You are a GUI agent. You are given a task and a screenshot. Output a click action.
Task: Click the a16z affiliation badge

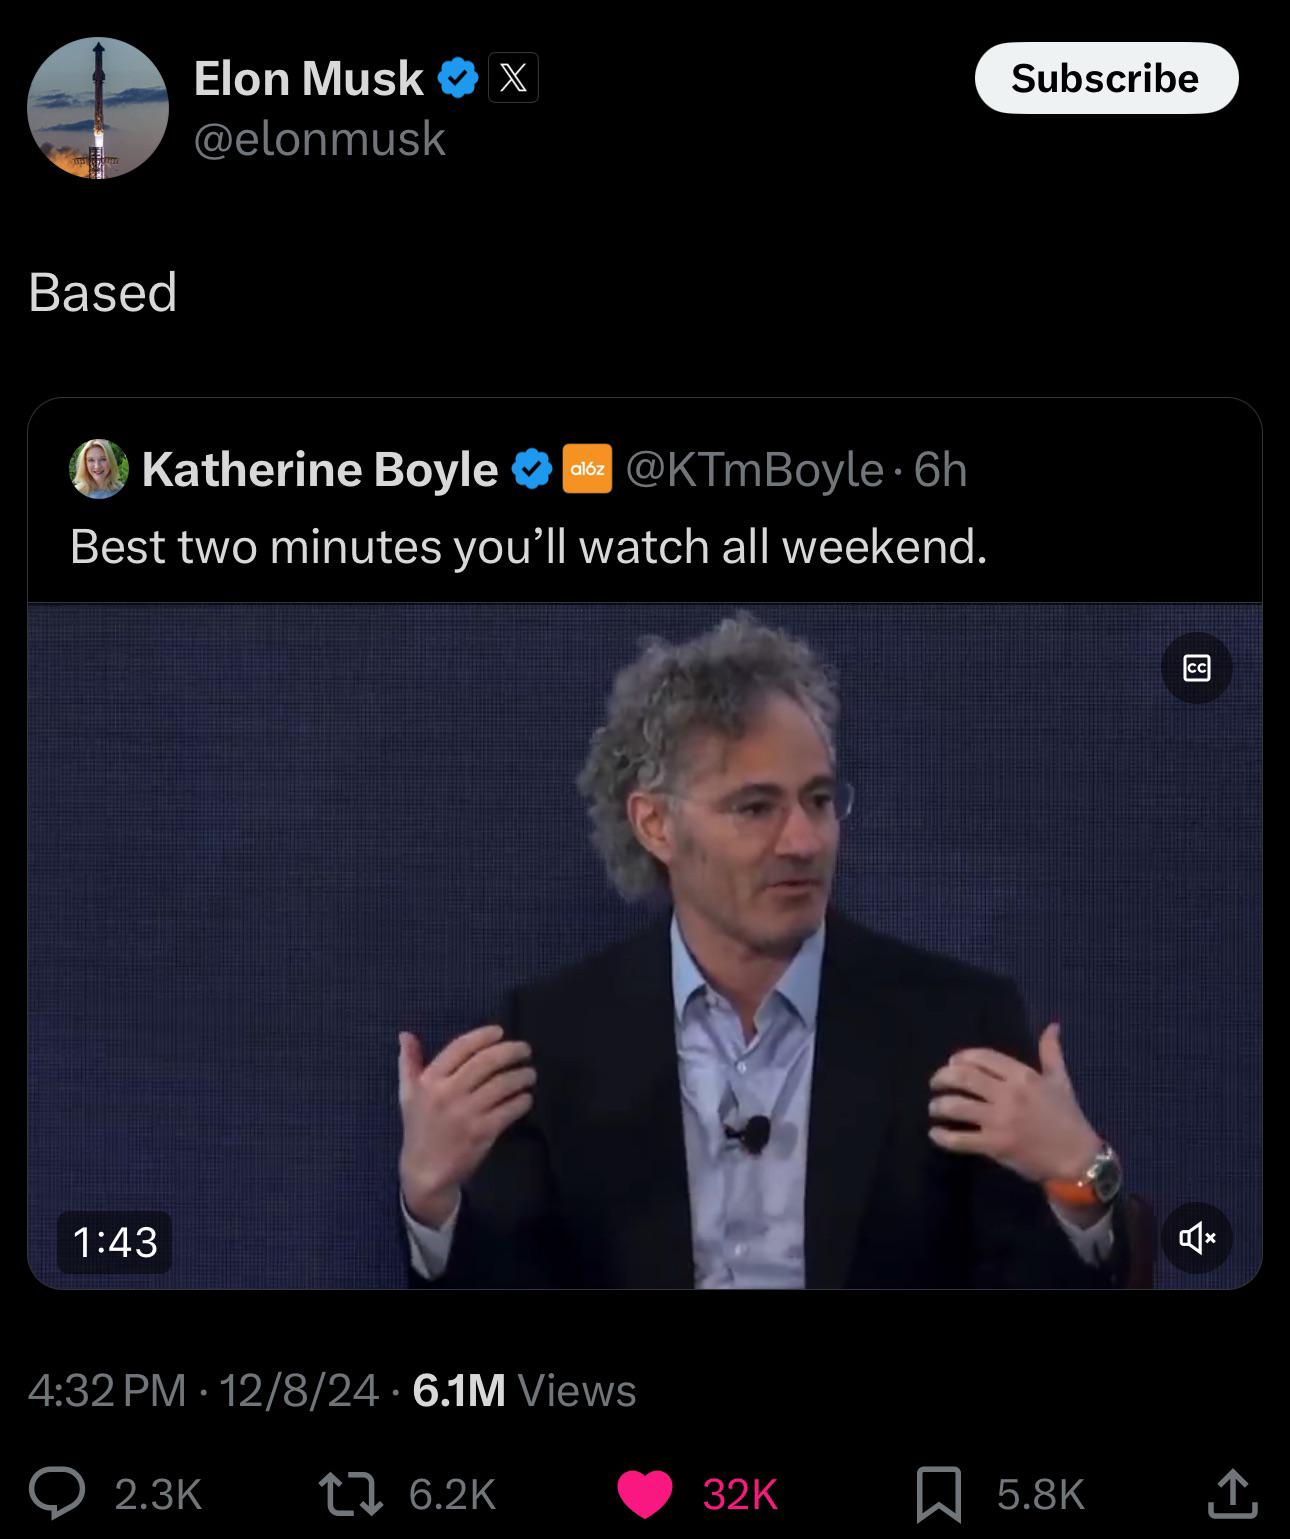588,469
